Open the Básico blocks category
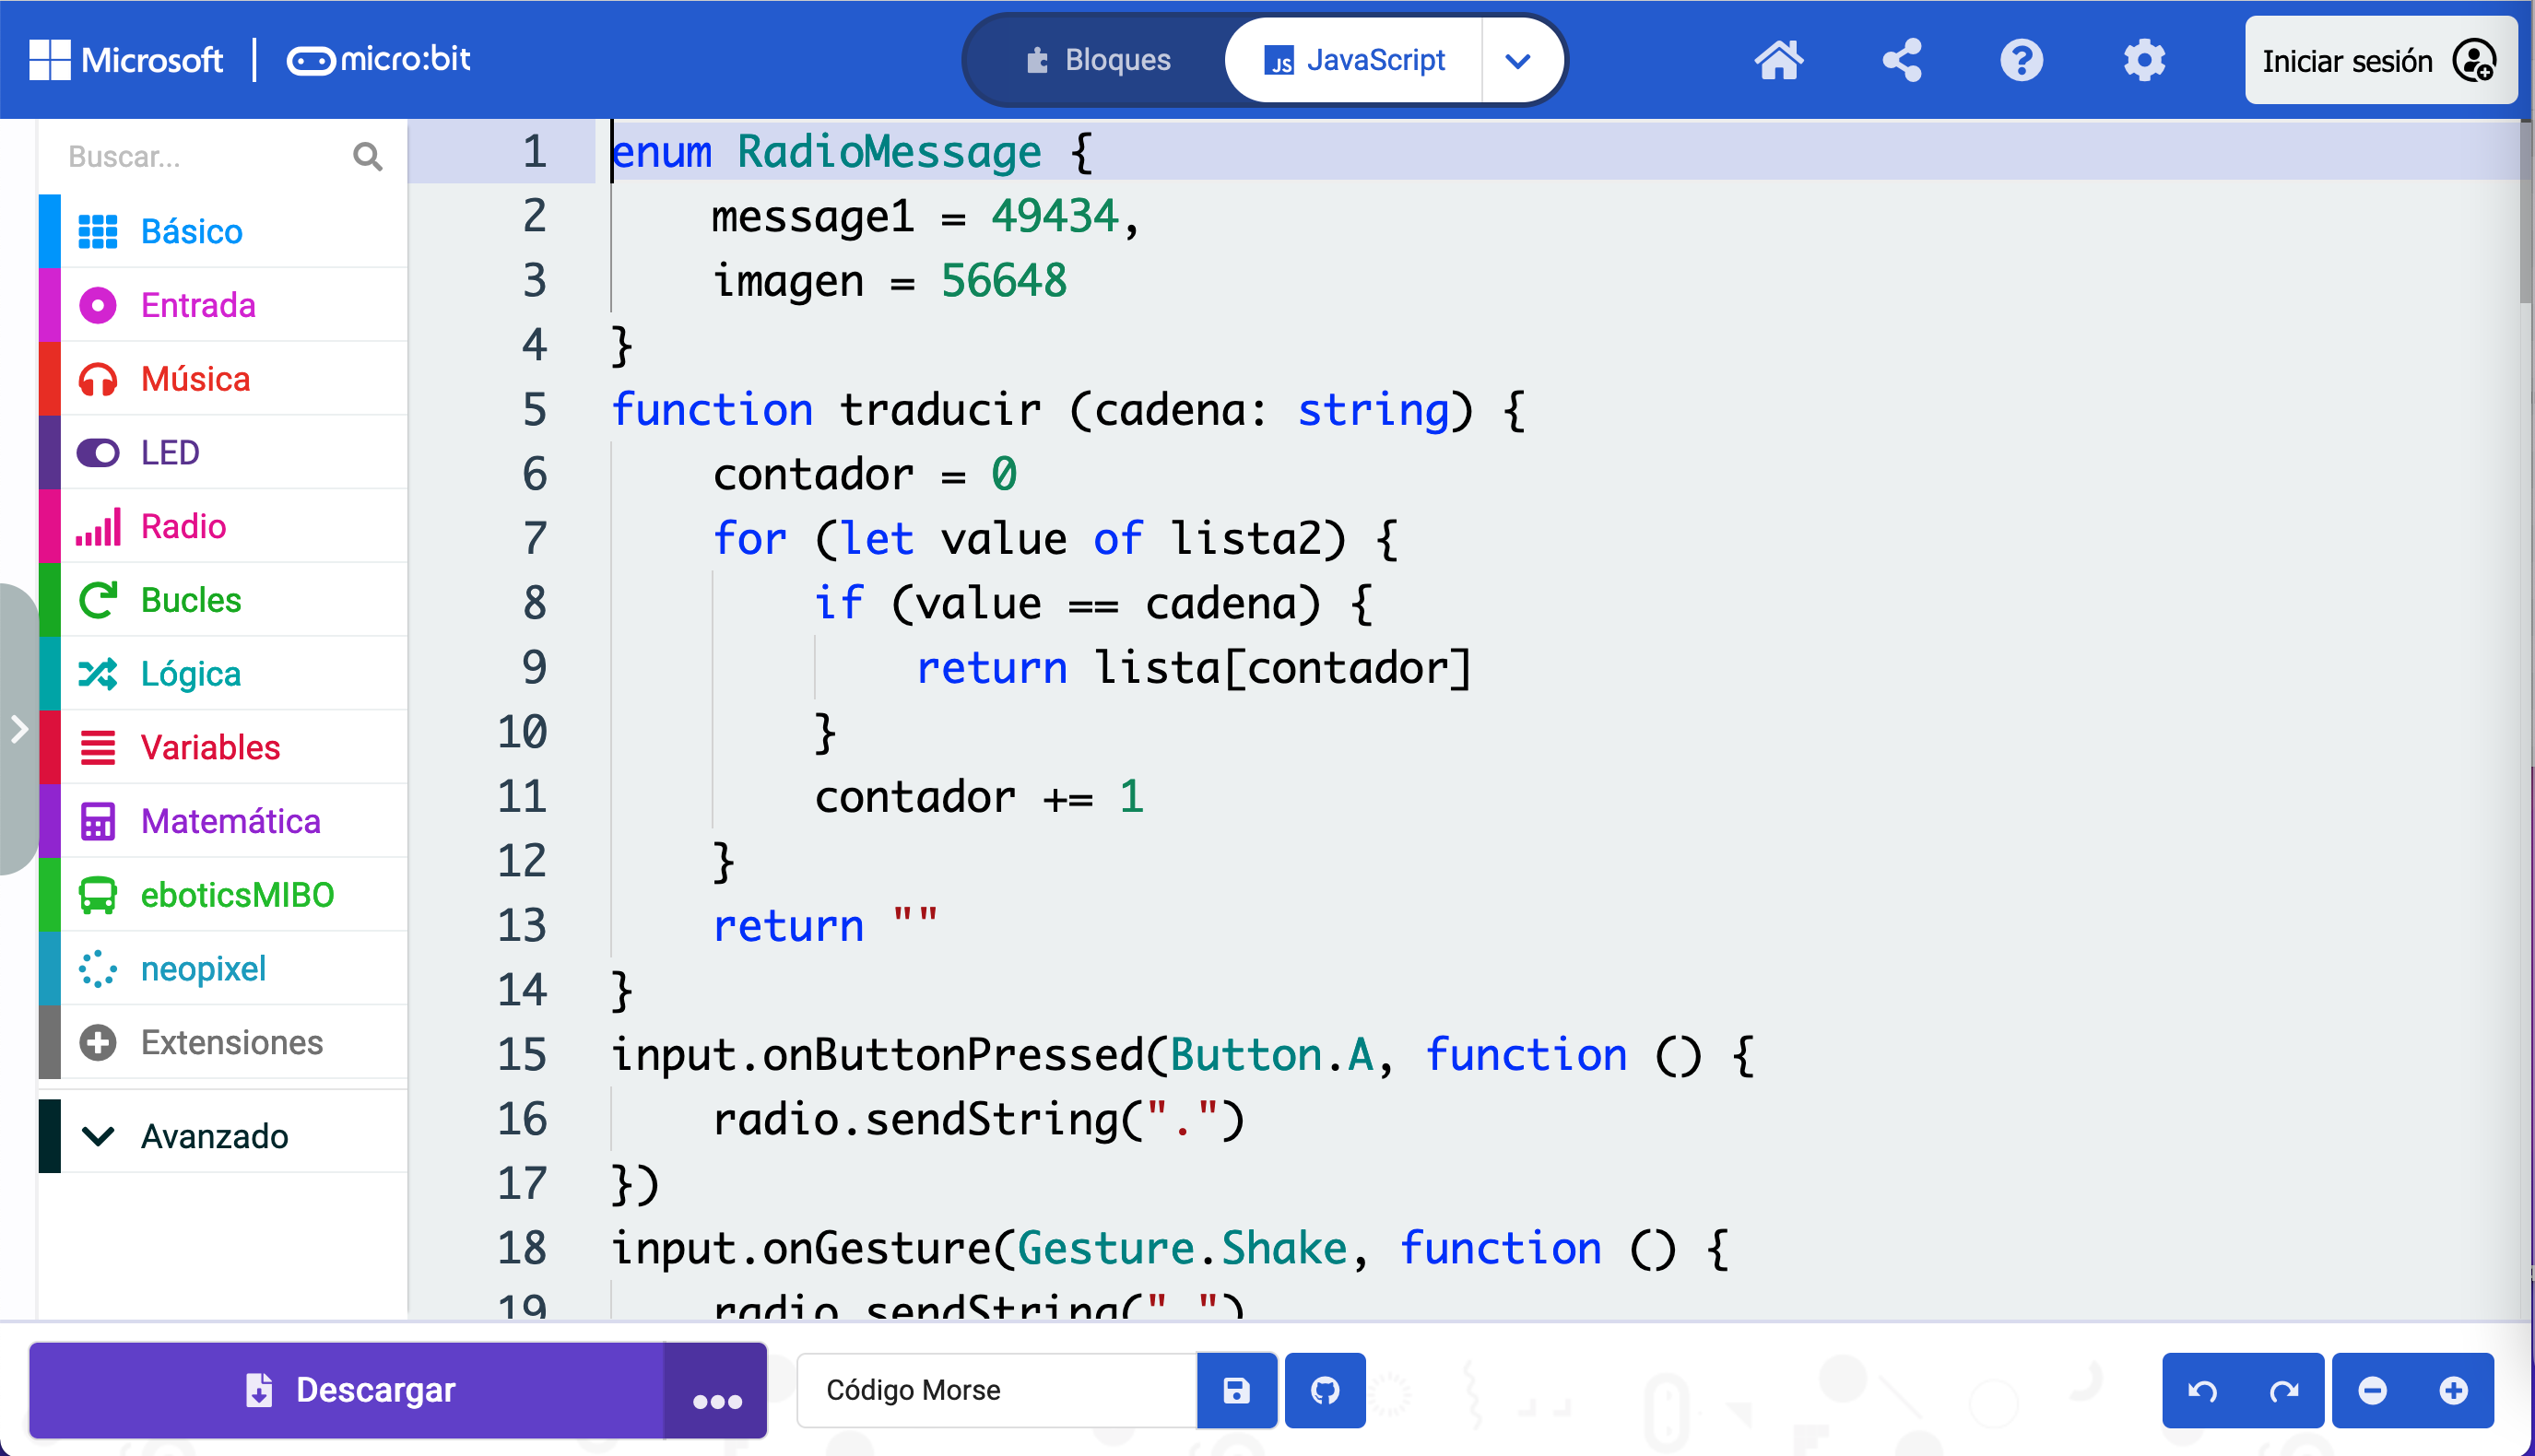 pyautogui.click(x=191, y=231)
